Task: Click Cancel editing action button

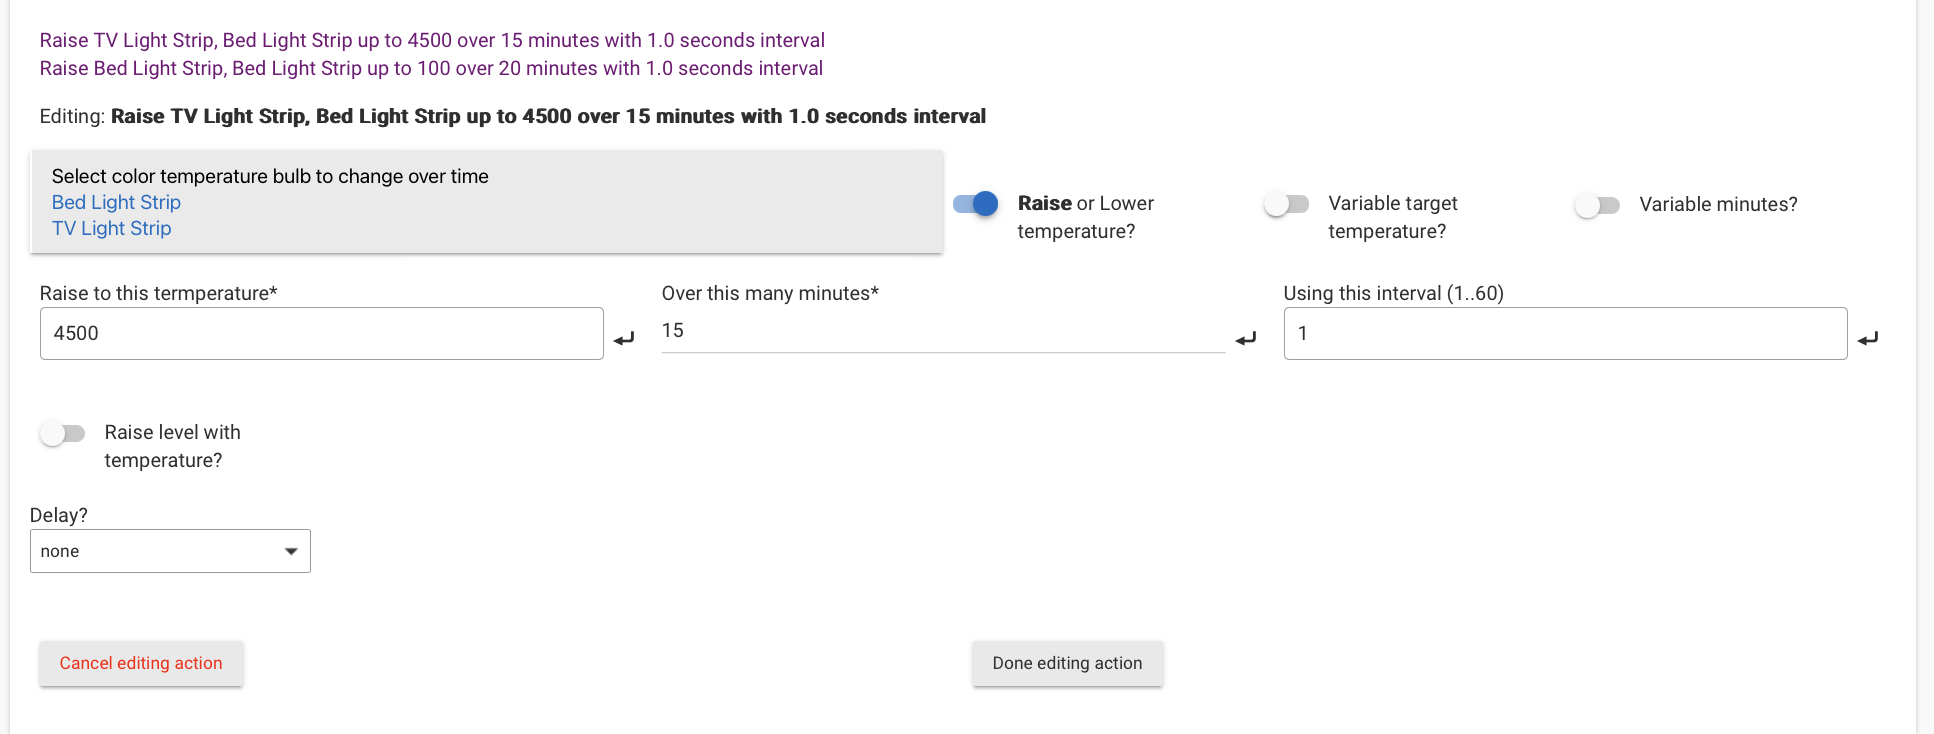Action: pos(141,663)
